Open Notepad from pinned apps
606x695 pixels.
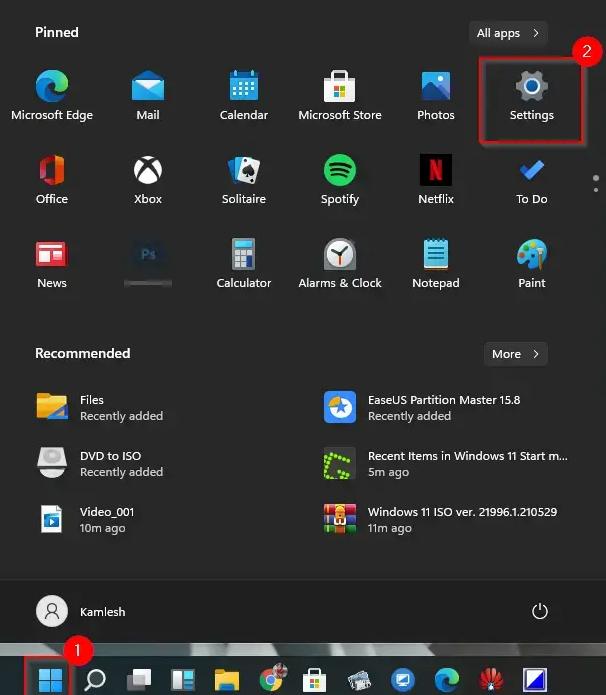point(435,263)
